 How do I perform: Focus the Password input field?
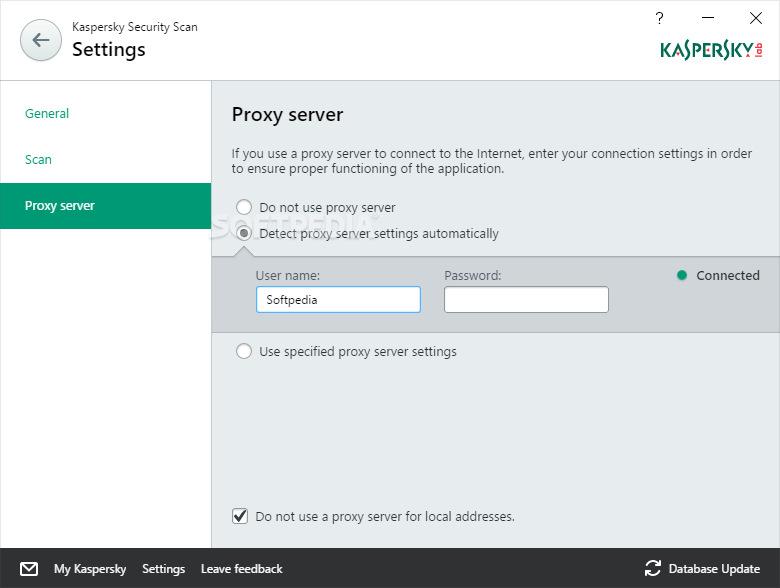526,299
